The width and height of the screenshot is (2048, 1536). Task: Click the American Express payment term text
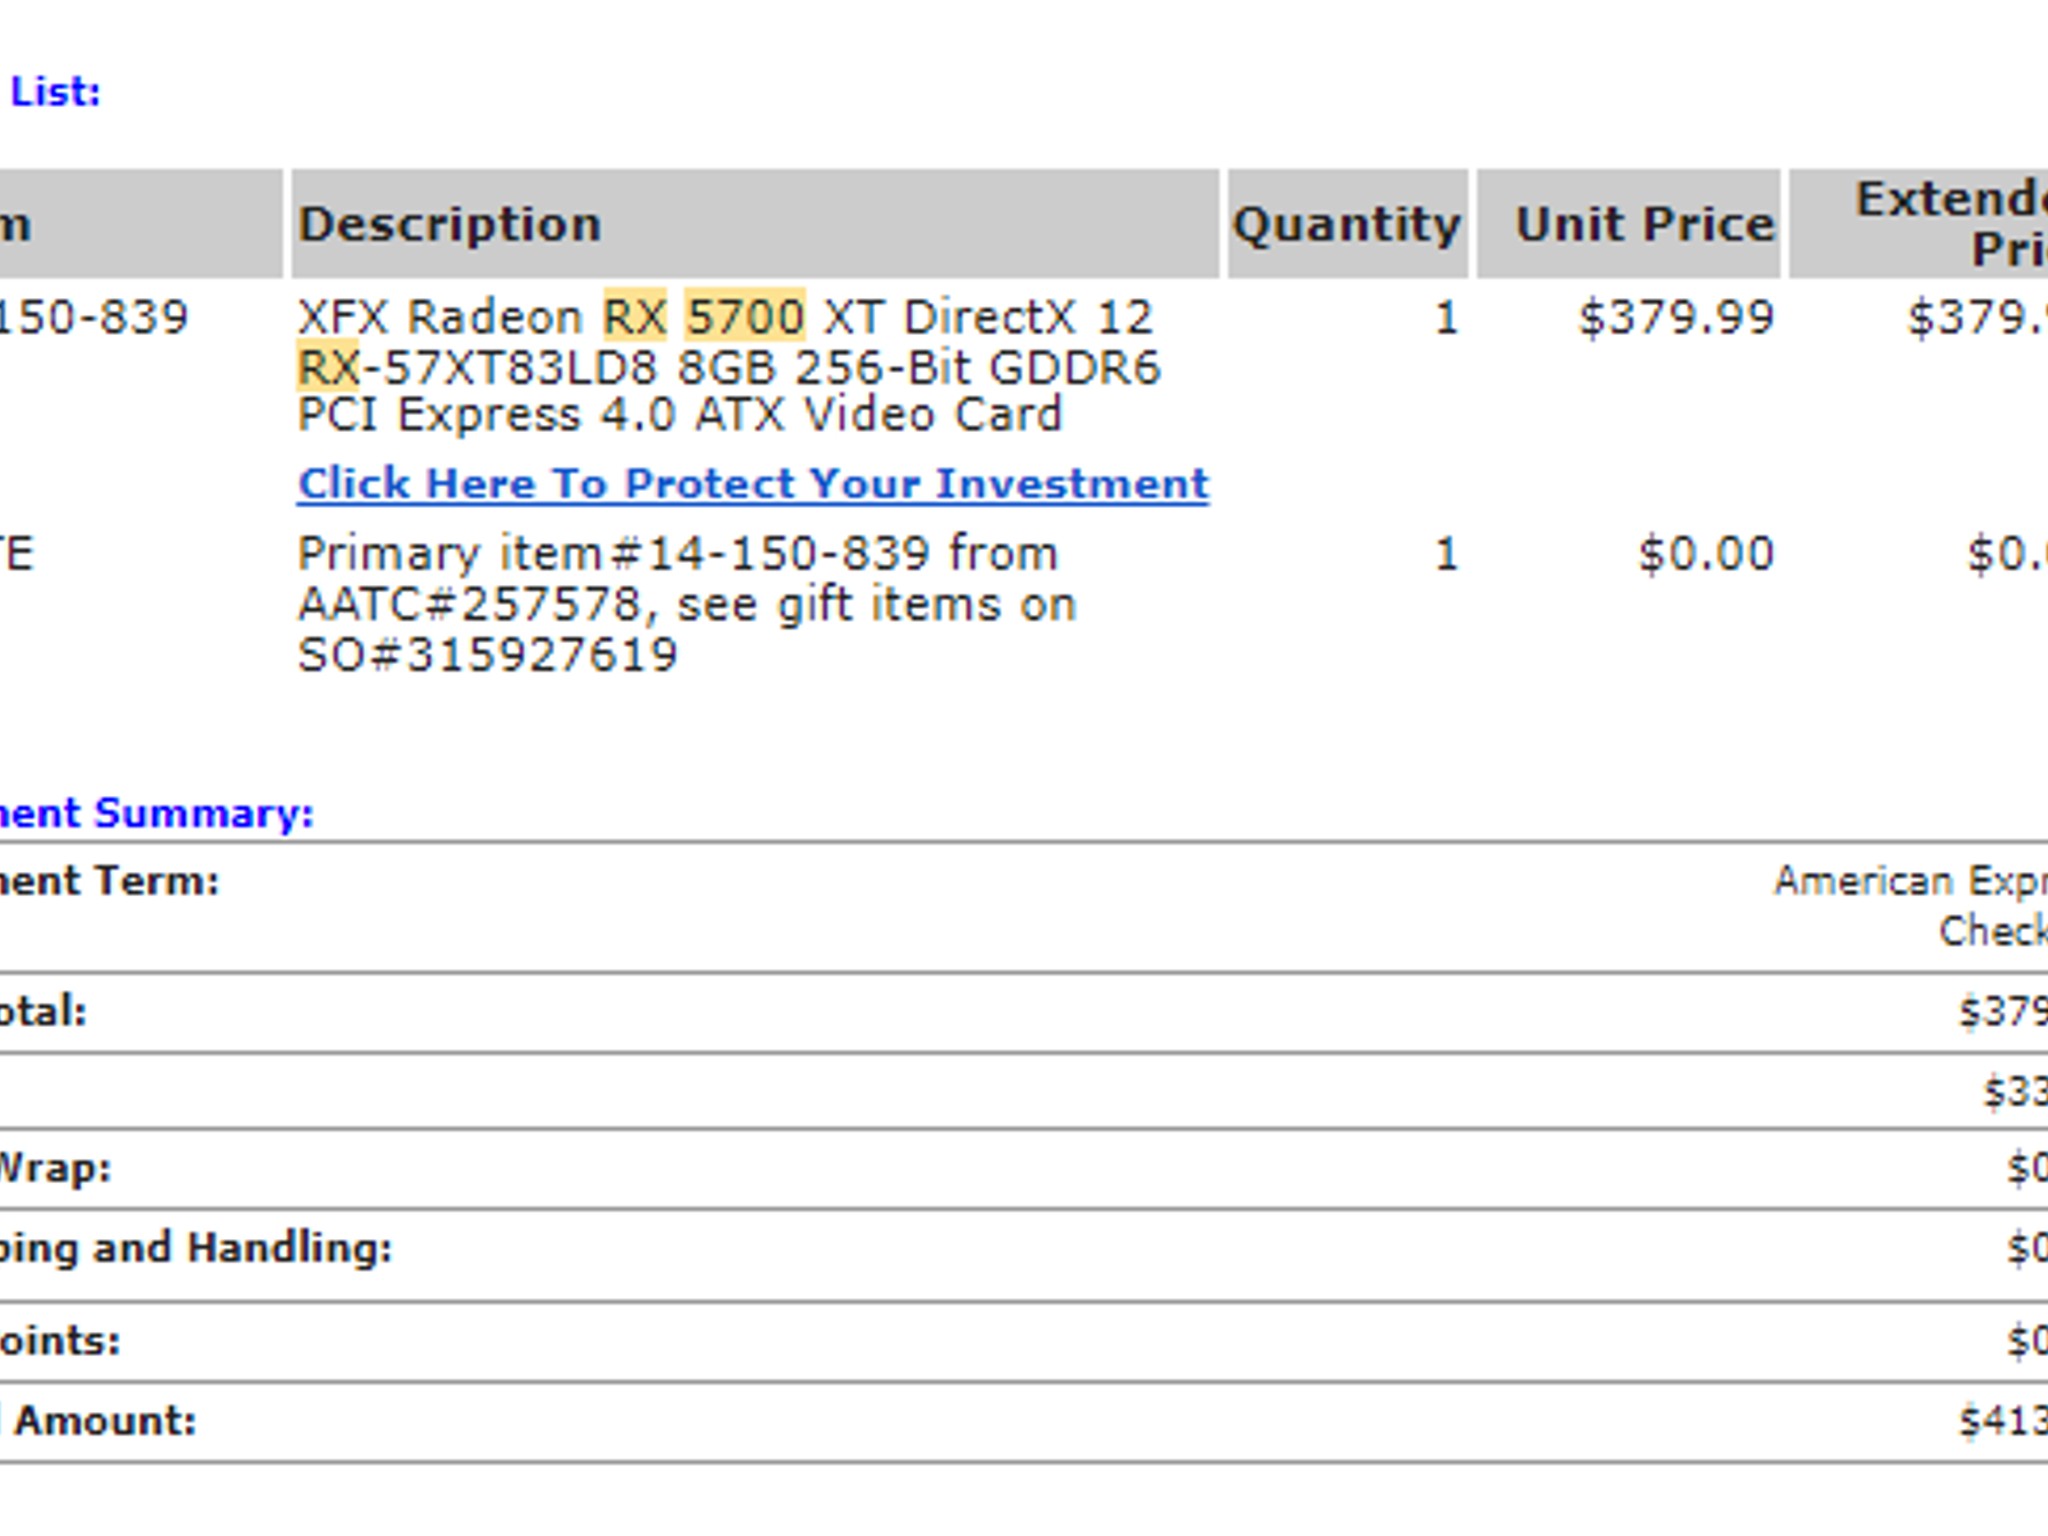[x=1908, y=881]
